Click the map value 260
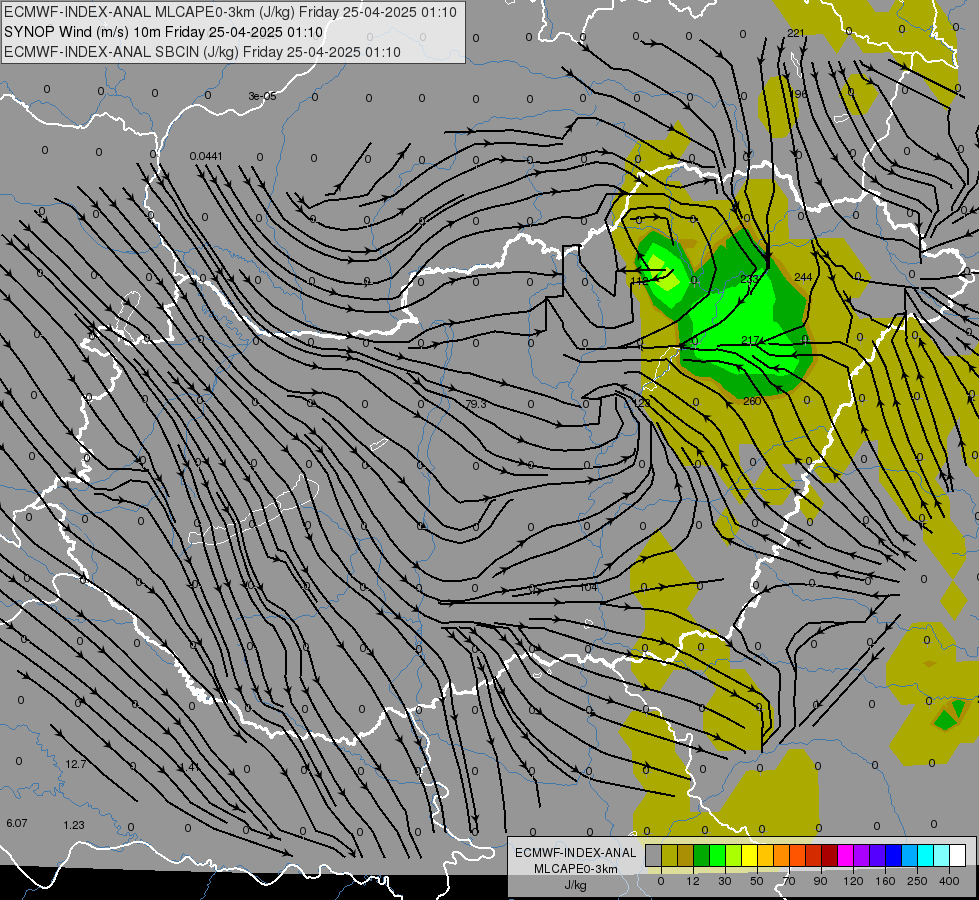The height and width of the screenshot is (900, 979). coord(752,401)
